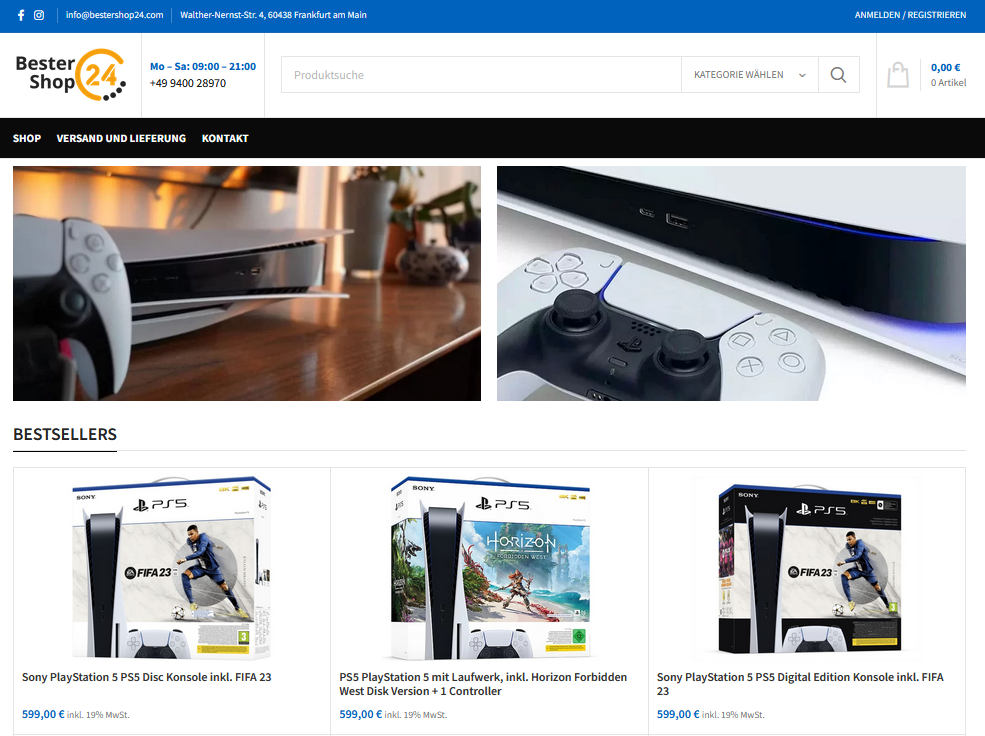Expand the Kategorie wählen dropdown

pyautogui.click(x=749, y=75)
